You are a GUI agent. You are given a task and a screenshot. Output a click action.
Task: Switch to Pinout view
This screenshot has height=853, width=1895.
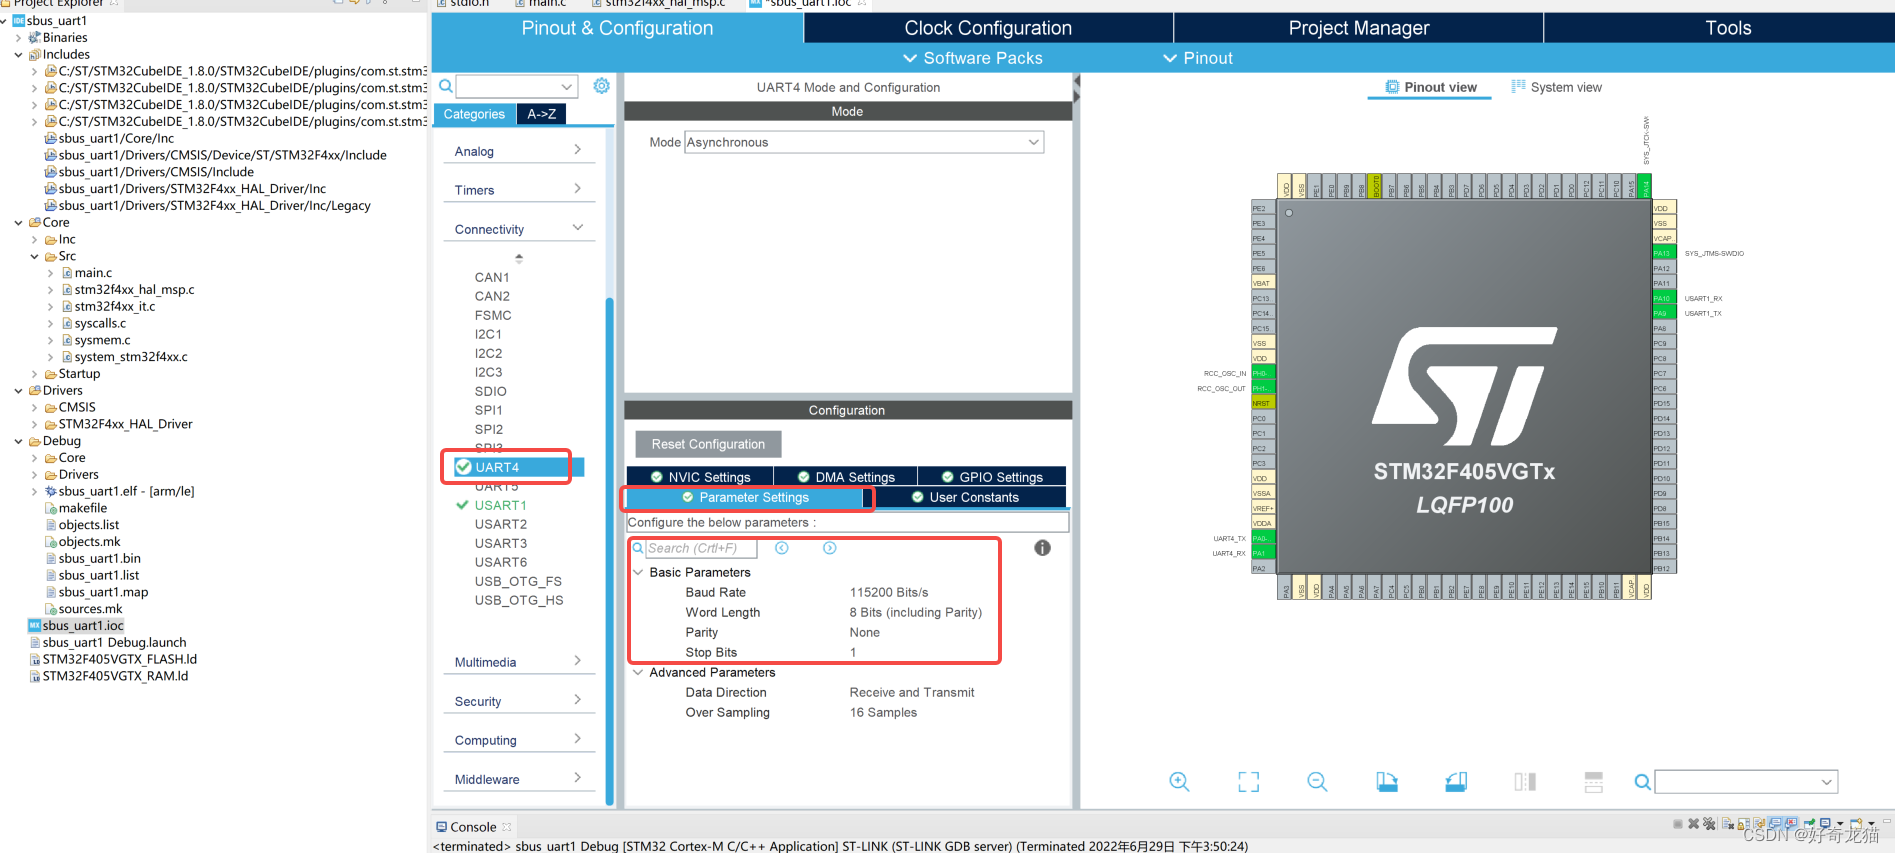pyautogui.click(x=1430, y=87)
